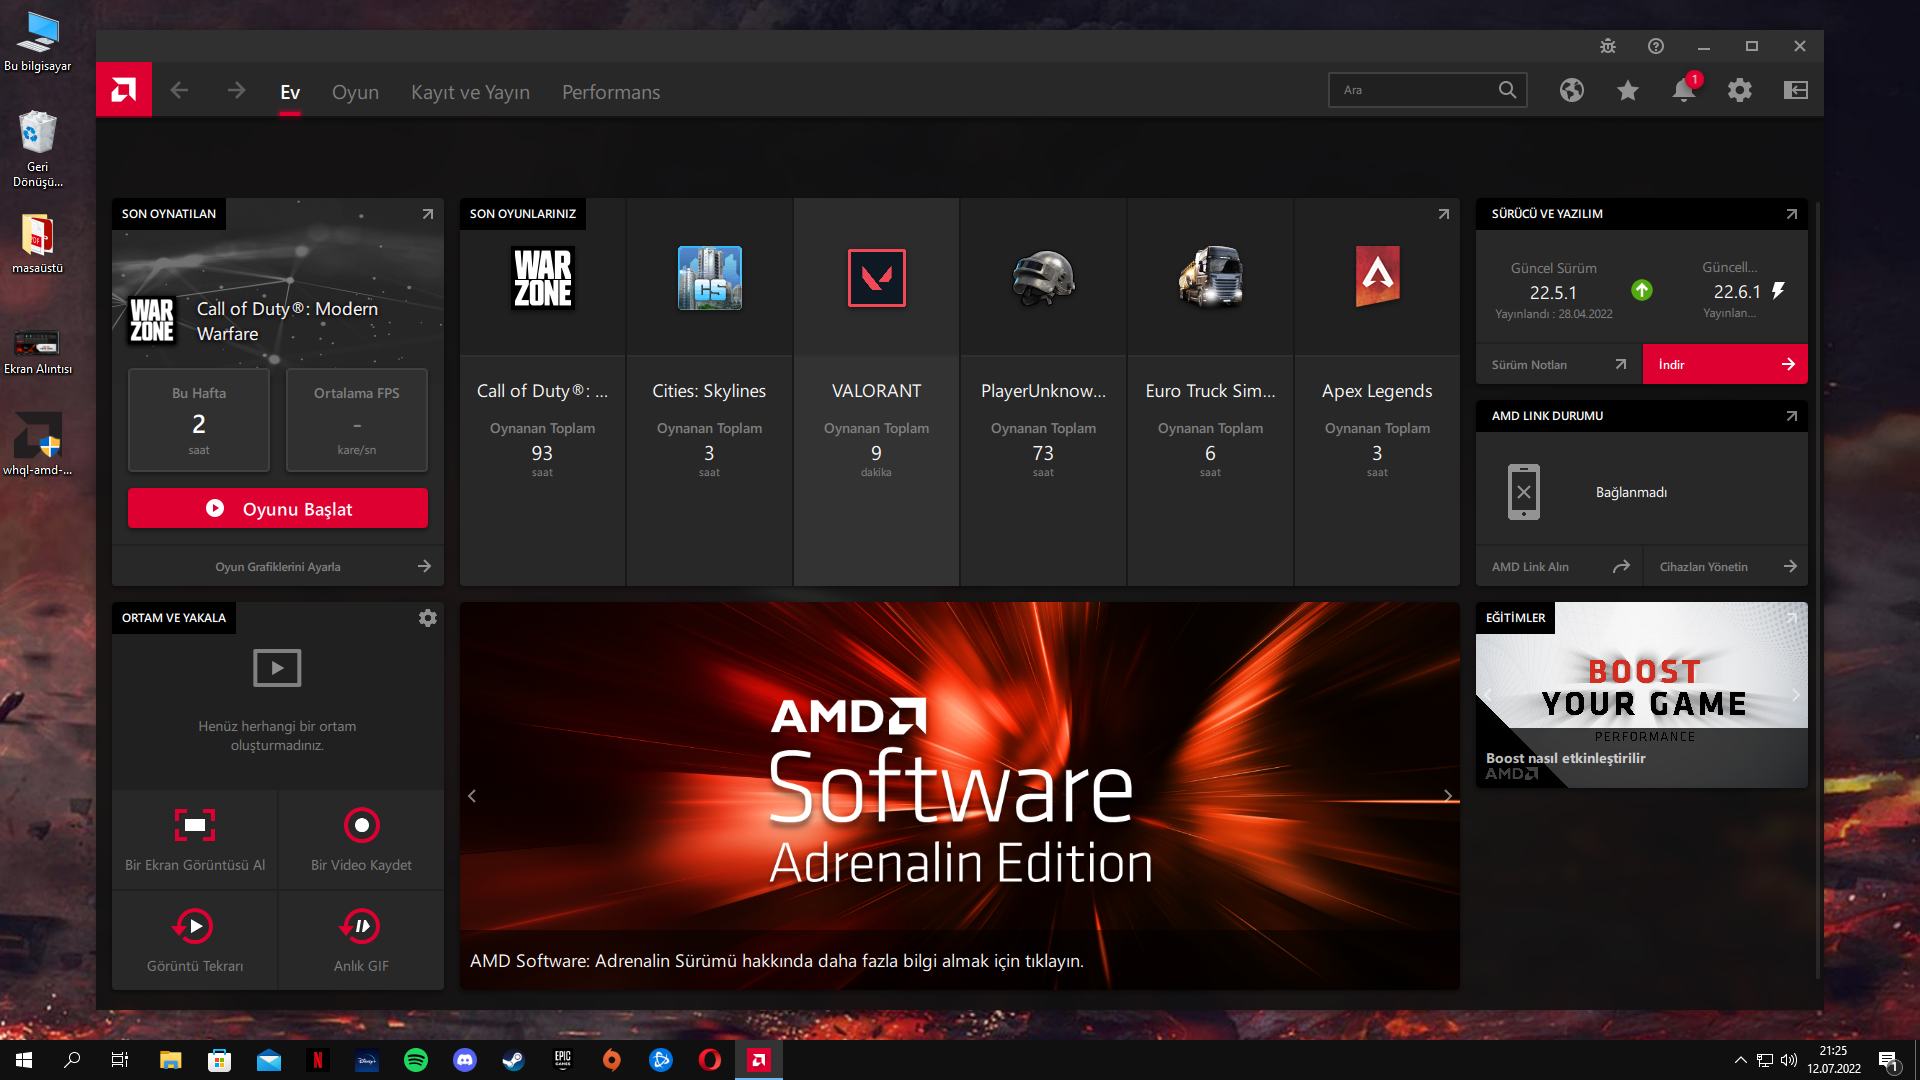1920x1080 pixels.
Task: Open the notifications bell
Action: (1683, 90)
